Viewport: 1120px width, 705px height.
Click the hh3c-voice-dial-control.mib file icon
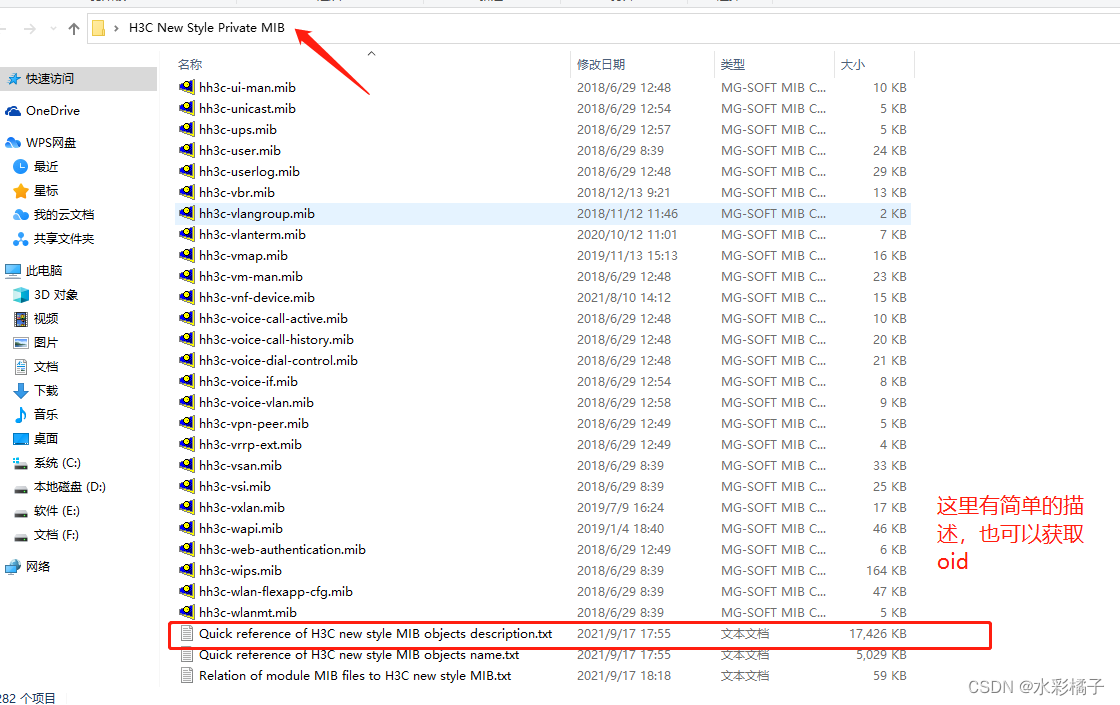point(186,360)
